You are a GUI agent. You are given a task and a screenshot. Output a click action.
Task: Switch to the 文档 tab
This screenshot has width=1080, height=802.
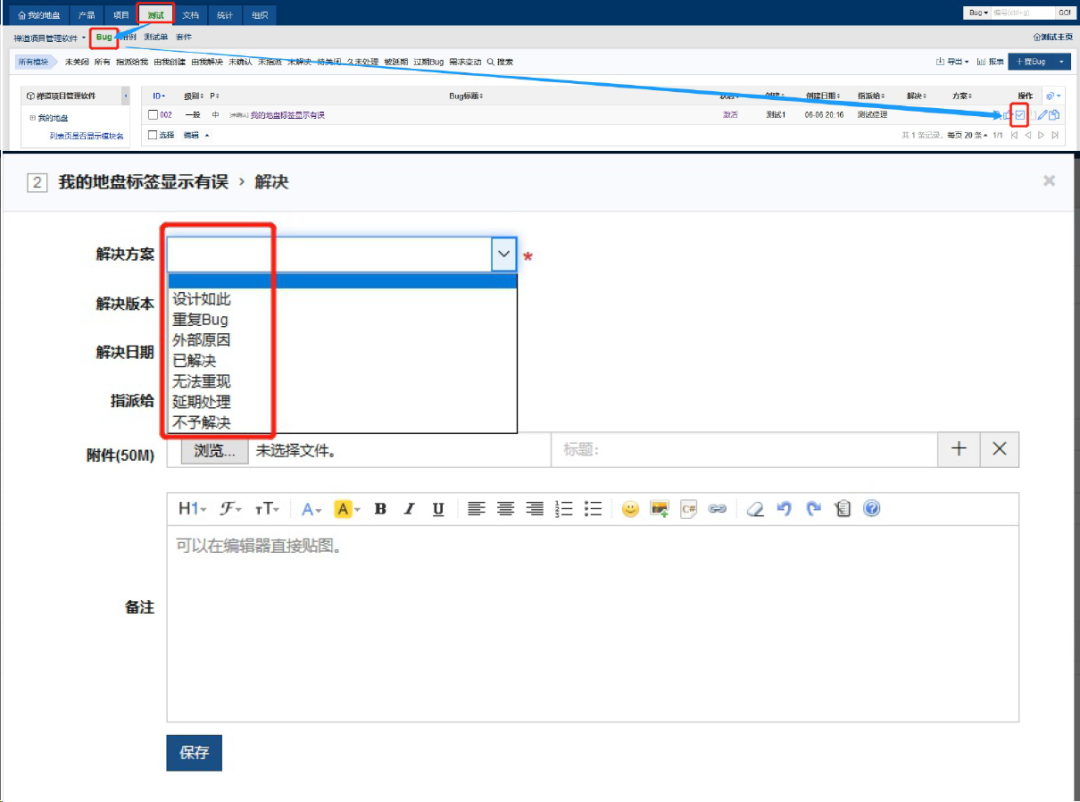click(191, 14)
